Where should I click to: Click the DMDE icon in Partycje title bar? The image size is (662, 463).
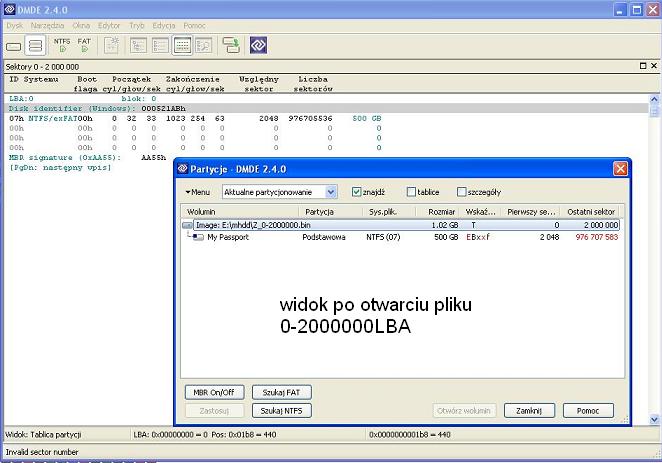pos(182,169)
